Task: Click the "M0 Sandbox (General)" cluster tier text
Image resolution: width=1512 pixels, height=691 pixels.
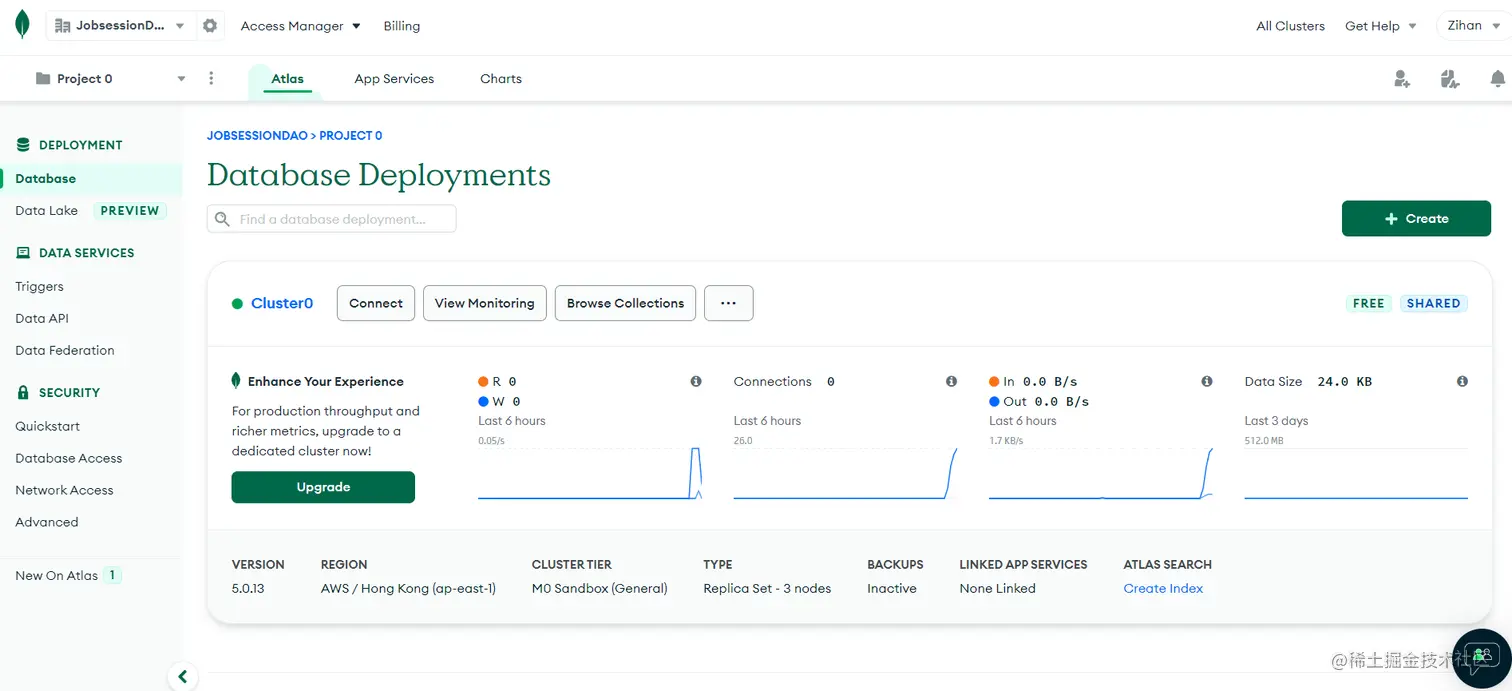Action: pyautogui.click(x=600, y=589)
